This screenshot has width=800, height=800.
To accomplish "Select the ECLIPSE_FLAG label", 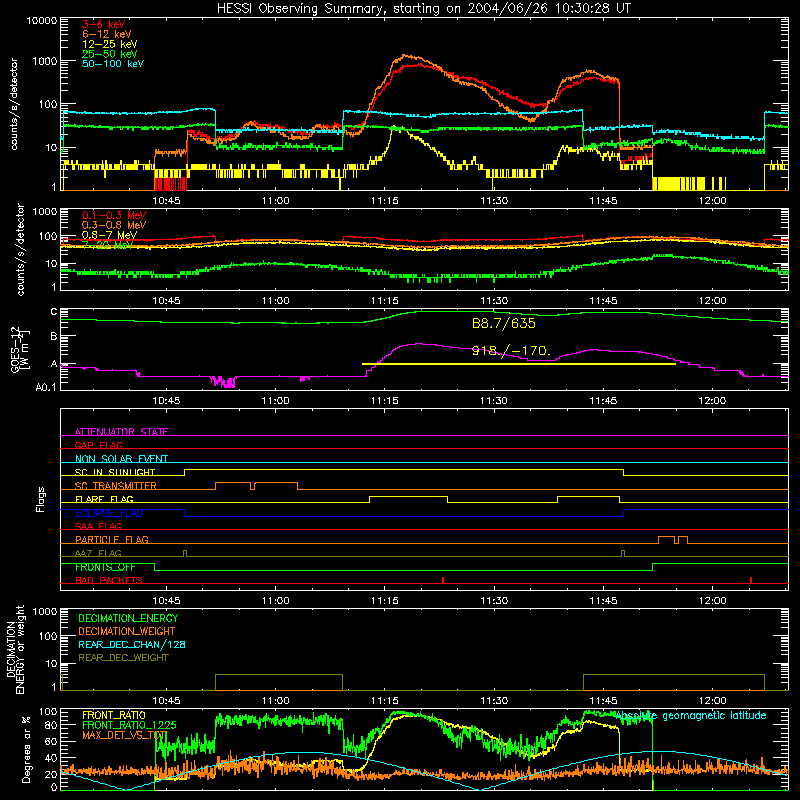I will (109, 513).
